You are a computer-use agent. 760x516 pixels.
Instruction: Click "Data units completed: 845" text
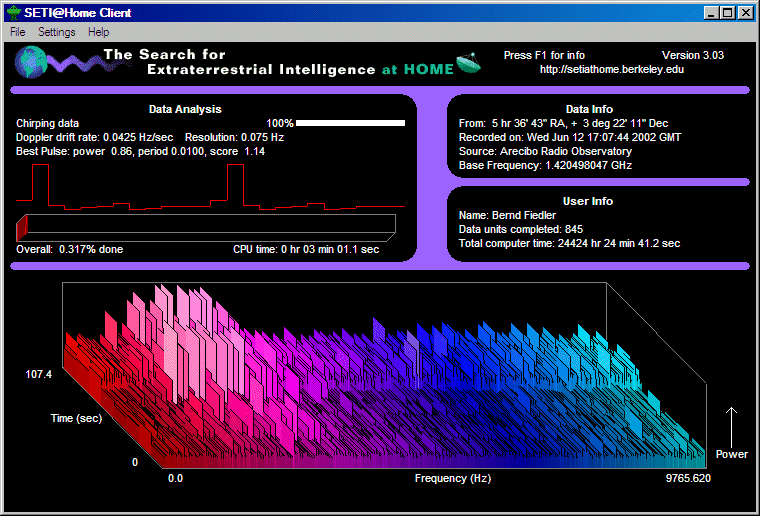pos(521,230)
